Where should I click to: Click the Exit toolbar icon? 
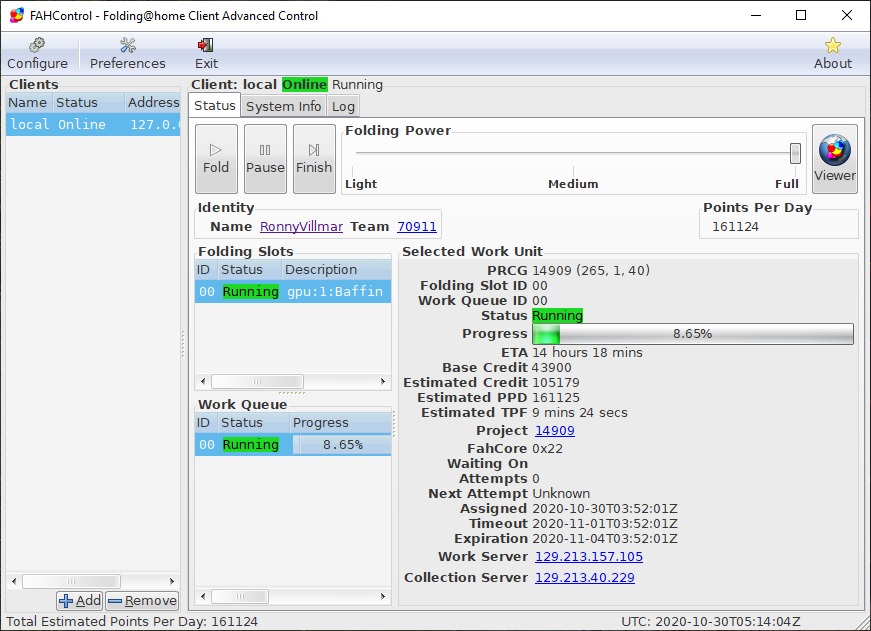pyautogui.click(x=206, y=54)
